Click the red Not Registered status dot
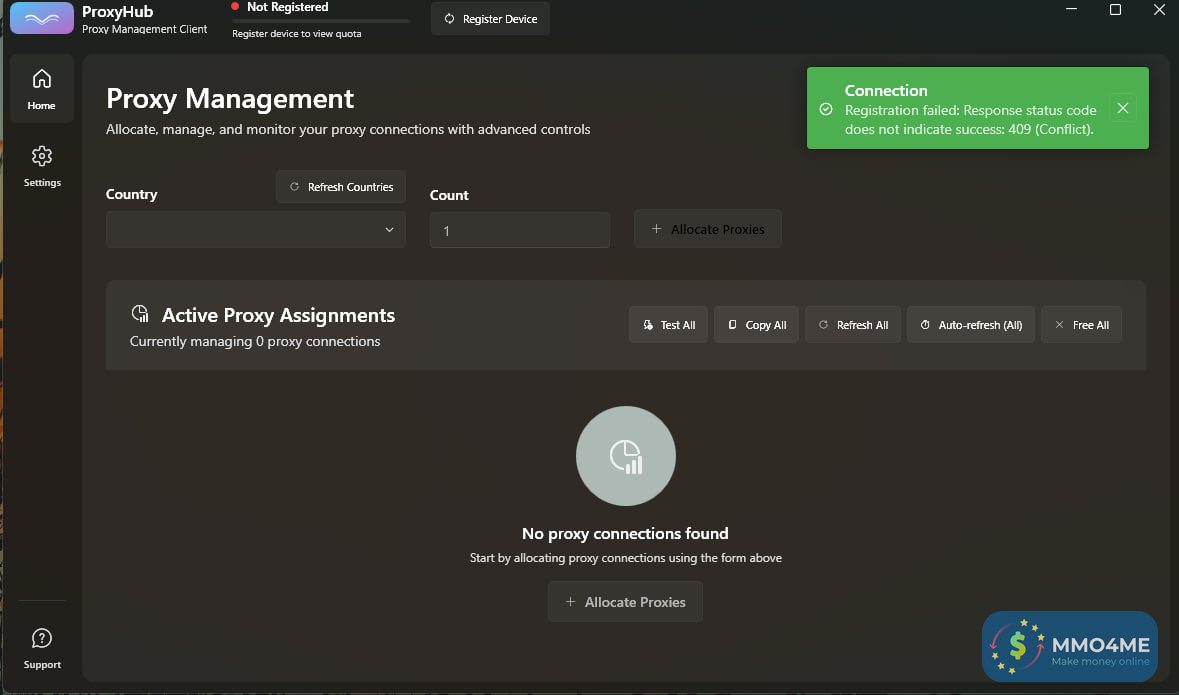The width and height of the screenshot is (1179, 695). (235, 7)
